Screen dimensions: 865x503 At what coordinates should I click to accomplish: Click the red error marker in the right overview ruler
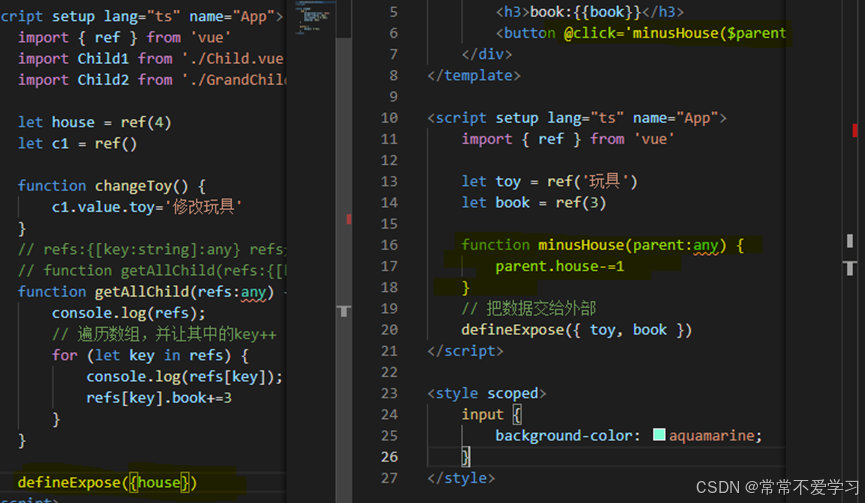pyautogui.click(x=855, y=131)
